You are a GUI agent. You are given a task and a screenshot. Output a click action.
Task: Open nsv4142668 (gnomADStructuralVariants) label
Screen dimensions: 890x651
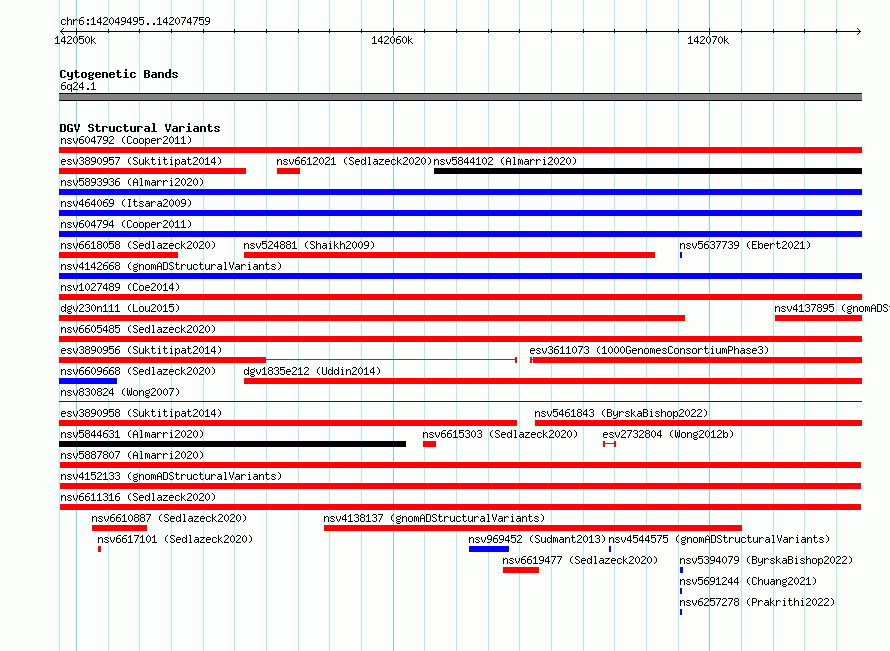[171, 266]
